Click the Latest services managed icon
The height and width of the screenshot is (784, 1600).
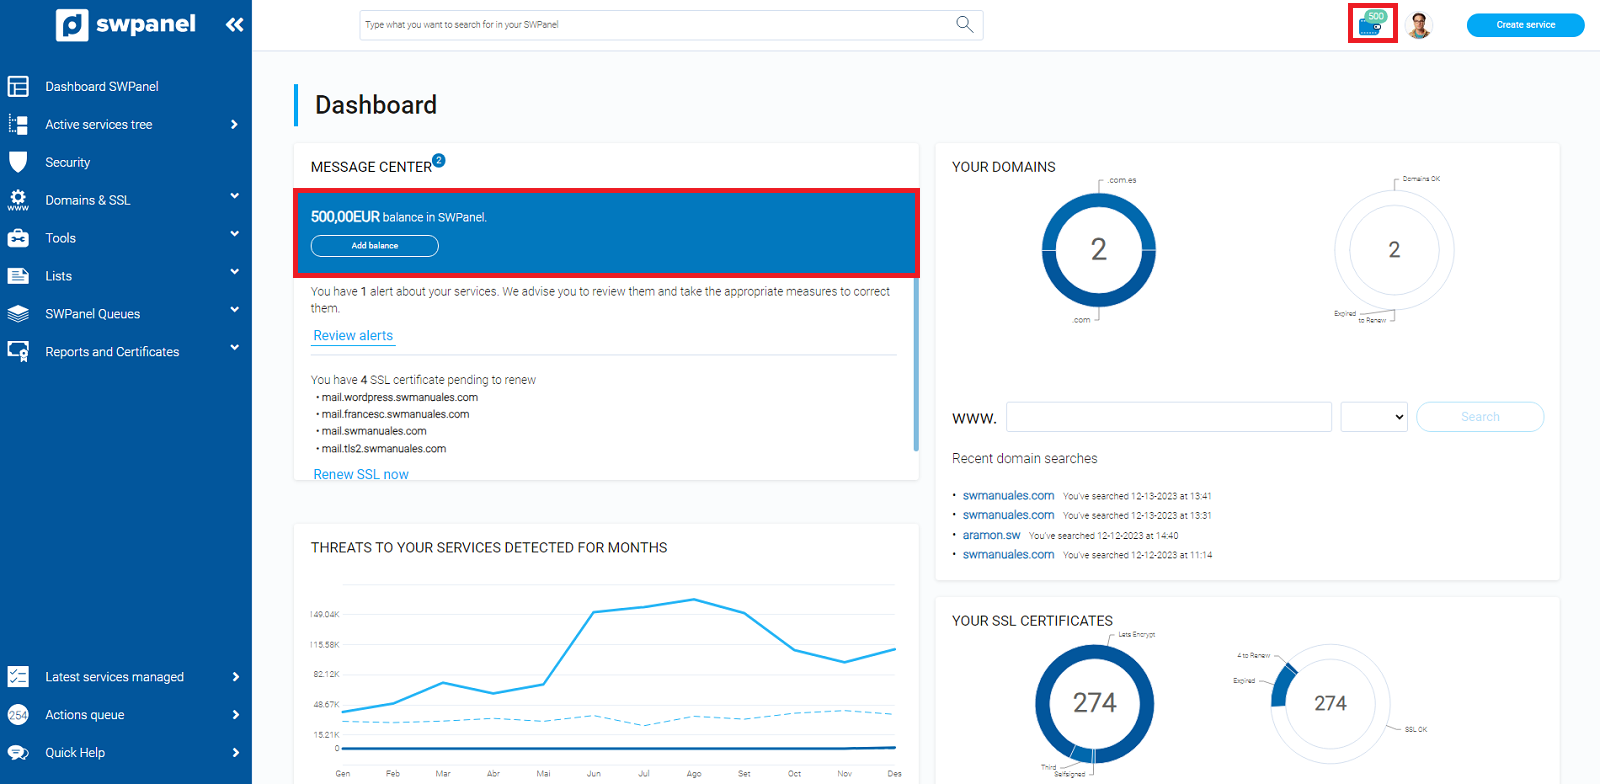pyautogui.click(x=18, y=677)
